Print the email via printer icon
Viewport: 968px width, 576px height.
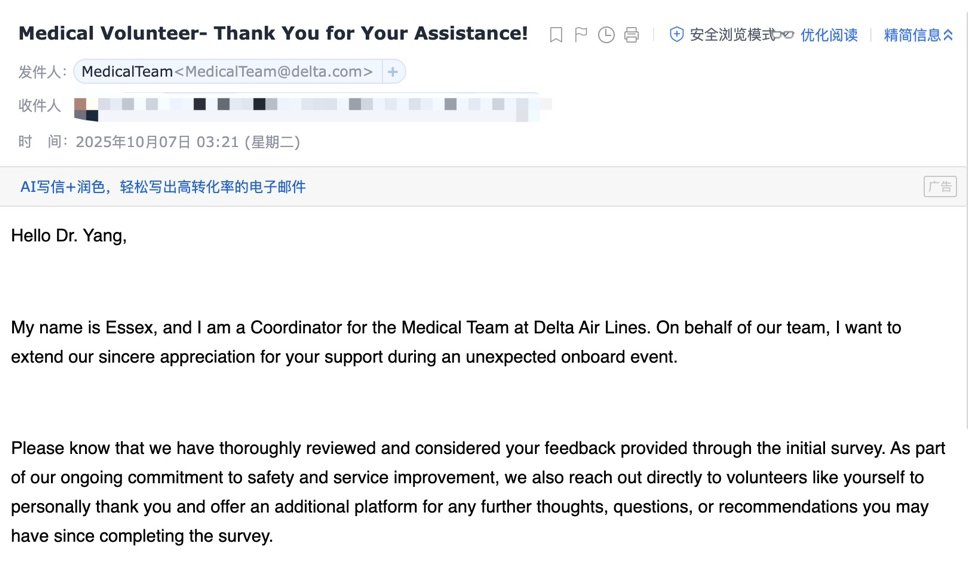point(631,35)
